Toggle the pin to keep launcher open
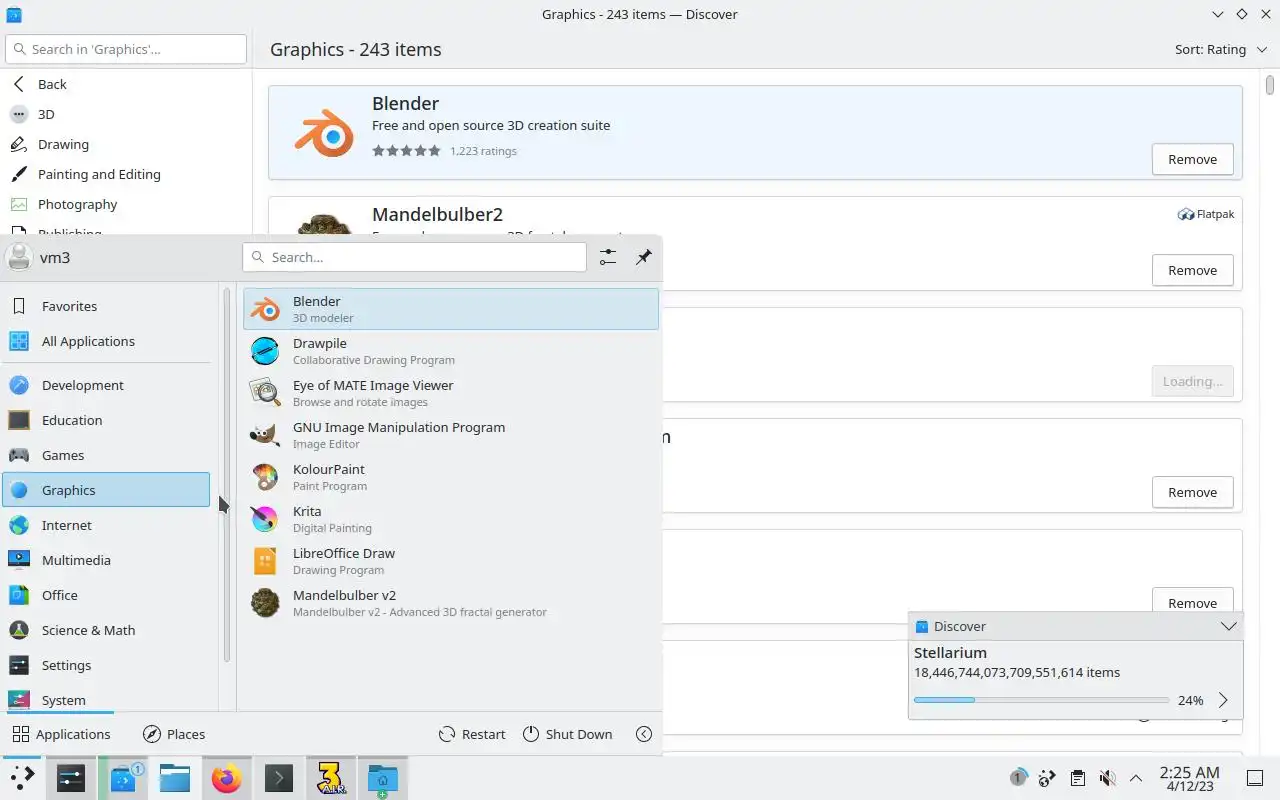 tap(644, 257)
